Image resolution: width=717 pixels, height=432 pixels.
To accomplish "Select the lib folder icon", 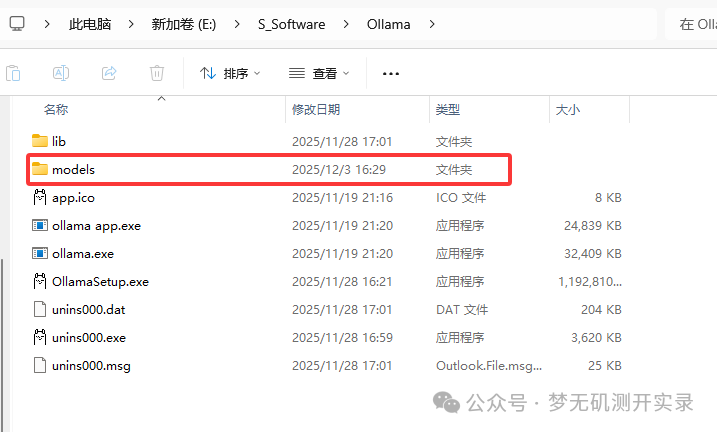I will point(40,141).
